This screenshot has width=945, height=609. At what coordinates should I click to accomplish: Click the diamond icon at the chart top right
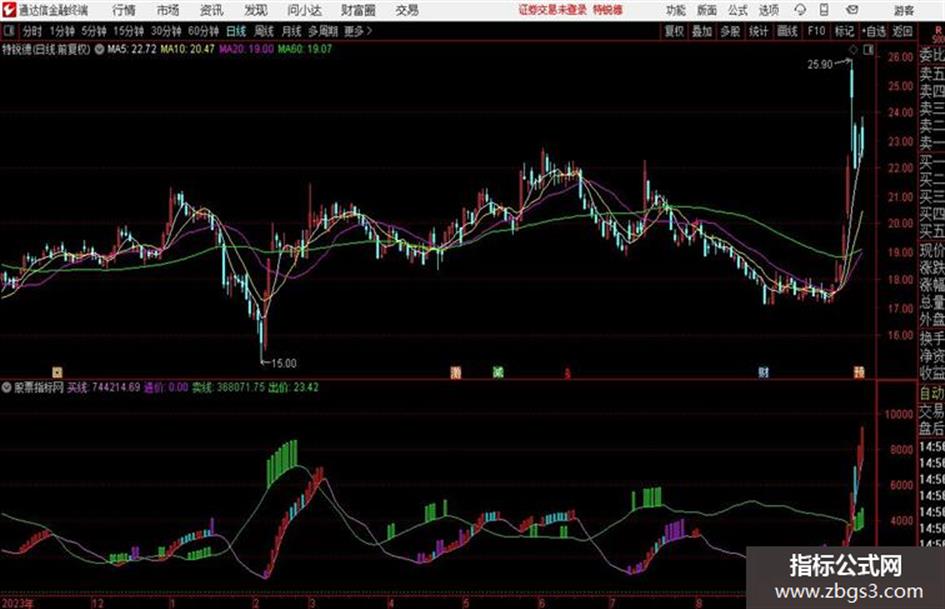pos(853,50)
